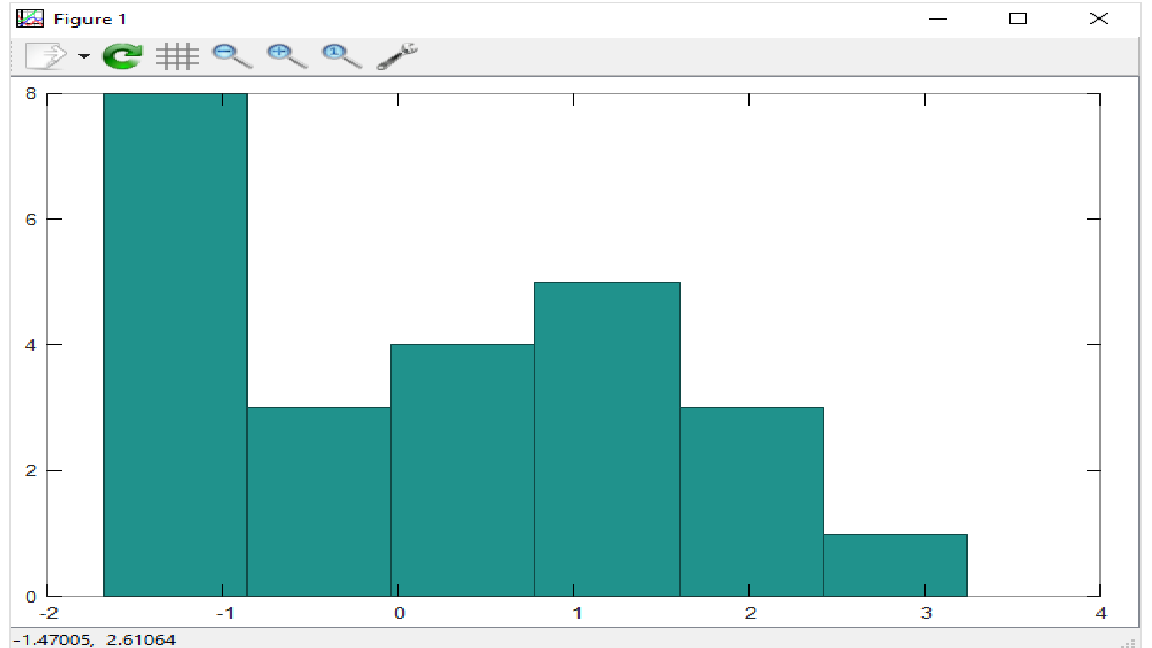Screen dimensions: 1152x648
Task: Click the green replot icon
Action: pyautogui.click(x=122, y=57)
